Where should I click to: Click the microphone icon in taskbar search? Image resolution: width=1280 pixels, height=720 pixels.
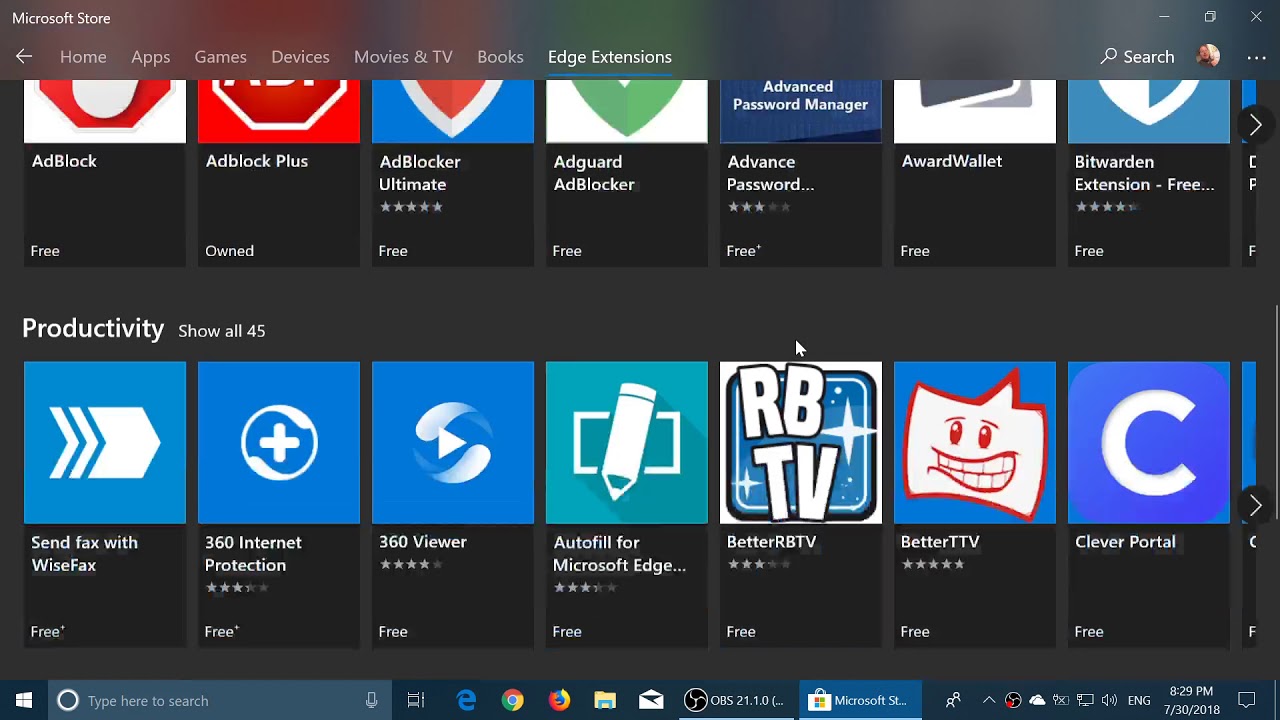371,700
